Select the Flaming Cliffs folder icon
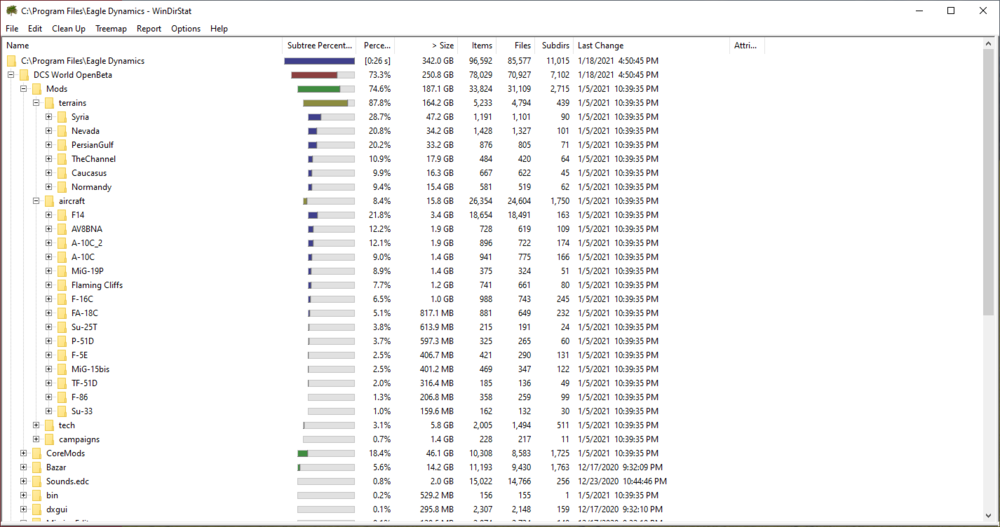The height and width of the screenshot is (527, 1000). pos(62,285)
